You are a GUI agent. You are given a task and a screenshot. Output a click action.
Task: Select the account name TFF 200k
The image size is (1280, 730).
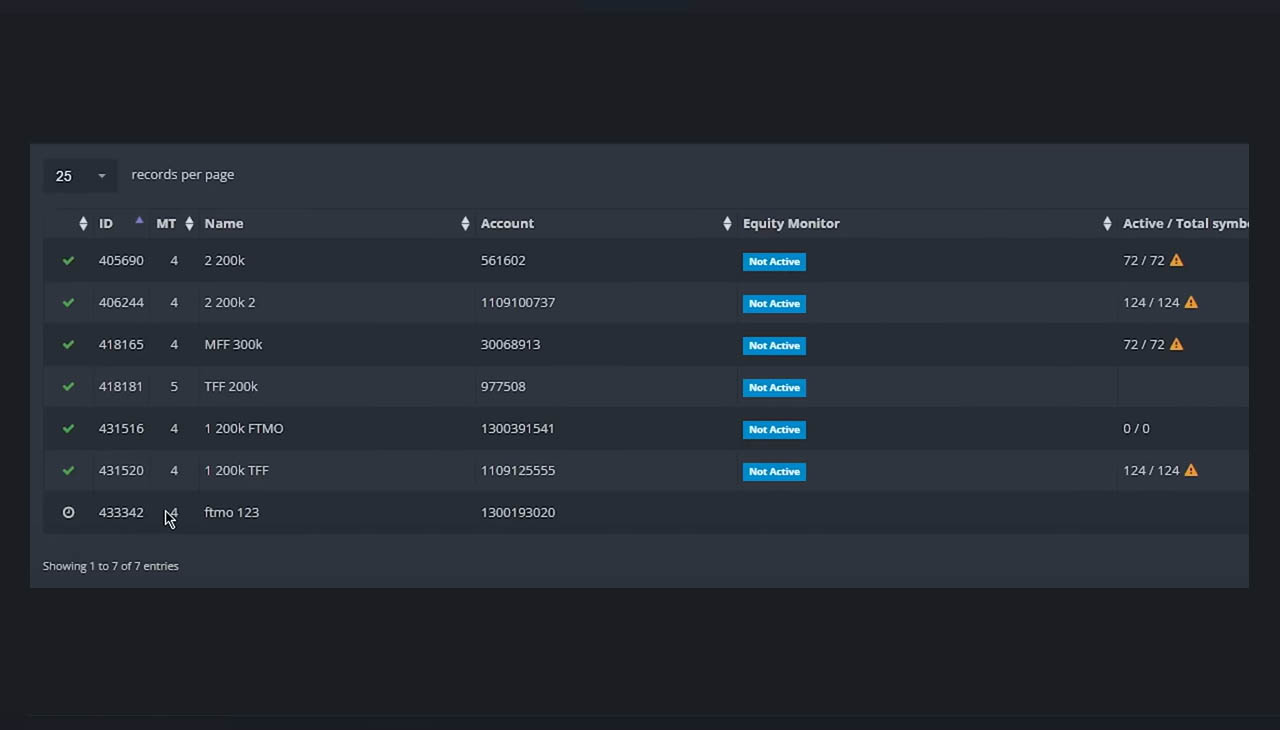pyautogui.click(x=231, y=386)
